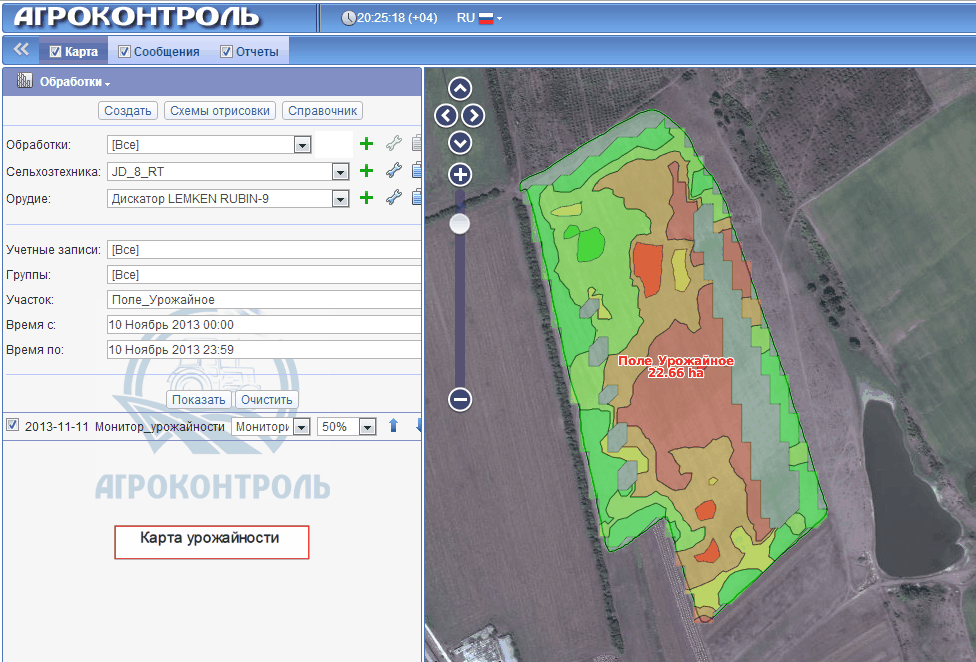
Task: Zoom out the map with minus button
Action: click(460, 400)
